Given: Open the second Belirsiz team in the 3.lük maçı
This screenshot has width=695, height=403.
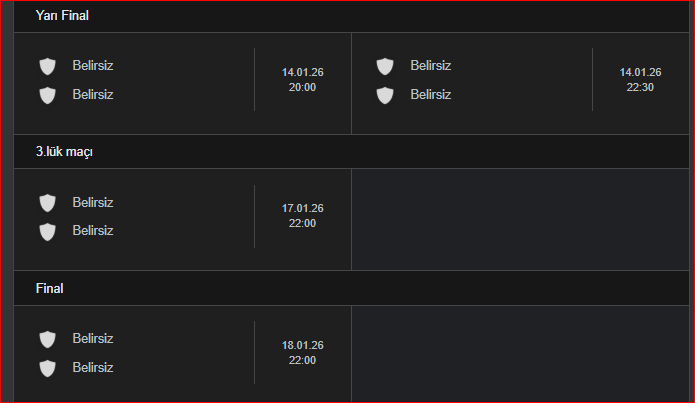Looking at the screenshot, I should coord(93,231).
